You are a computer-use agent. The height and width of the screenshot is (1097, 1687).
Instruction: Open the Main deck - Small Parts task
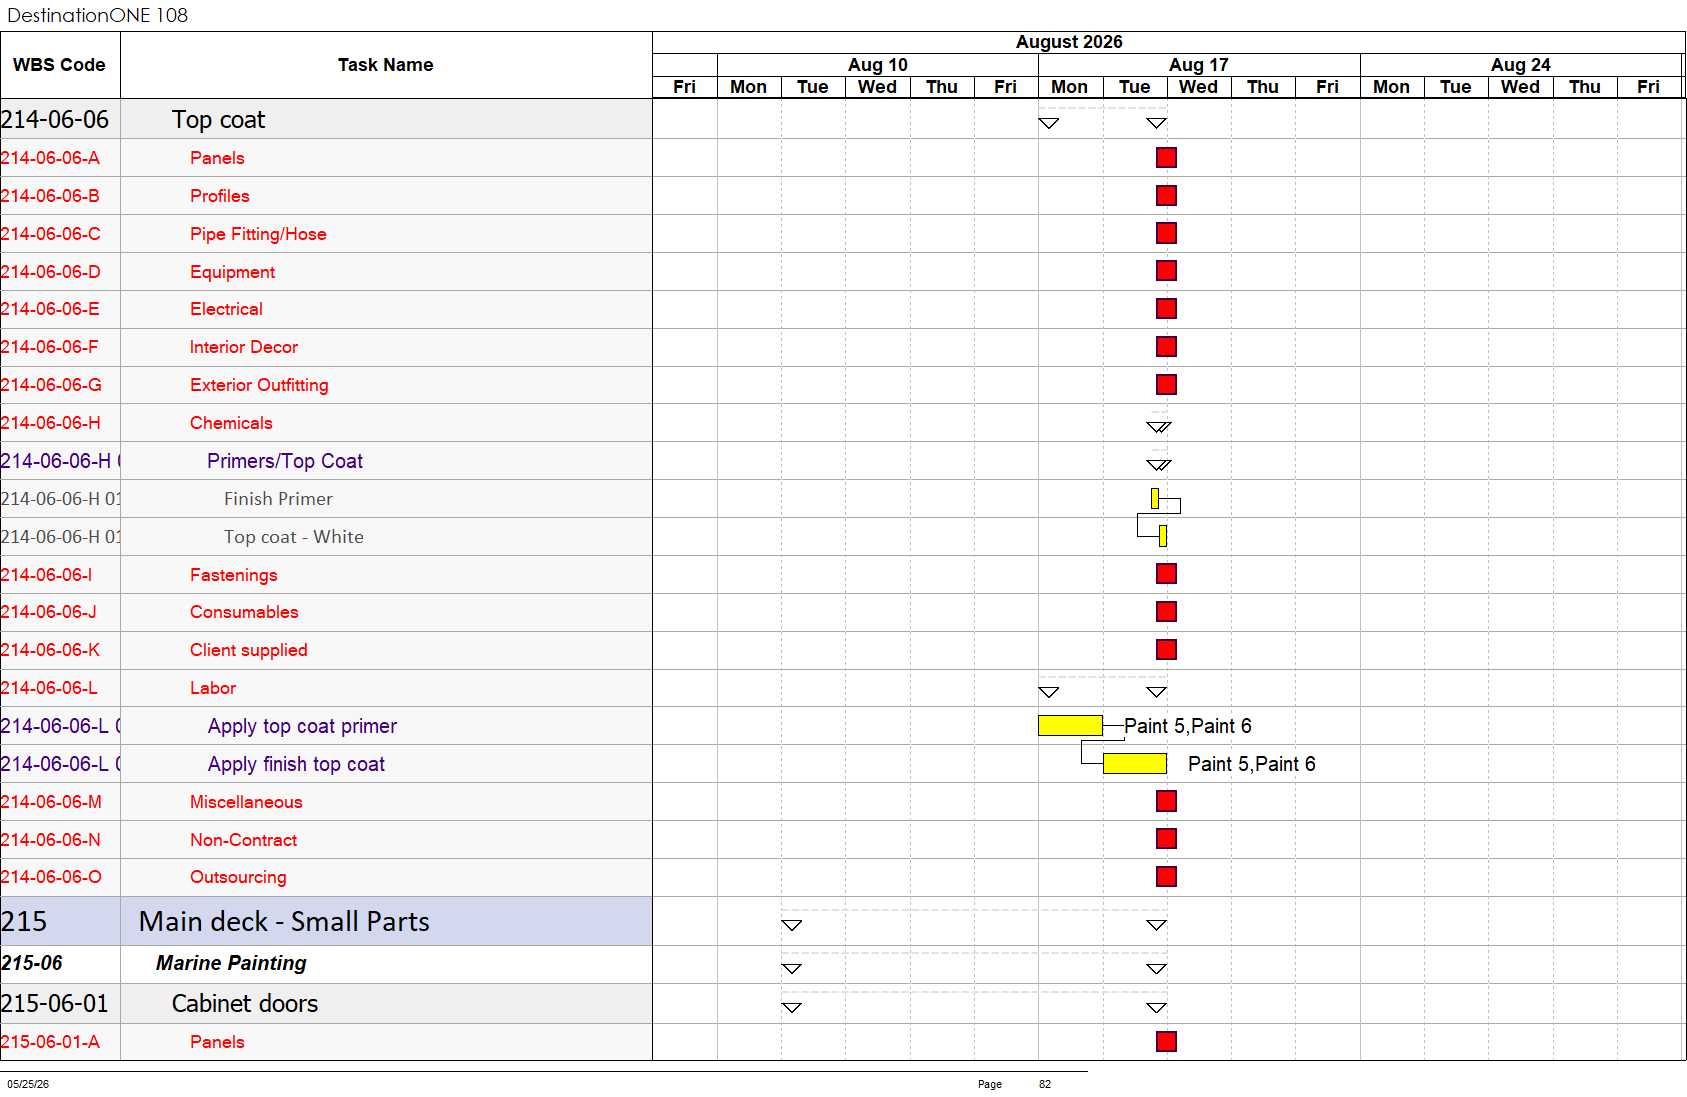coord(284,921)
